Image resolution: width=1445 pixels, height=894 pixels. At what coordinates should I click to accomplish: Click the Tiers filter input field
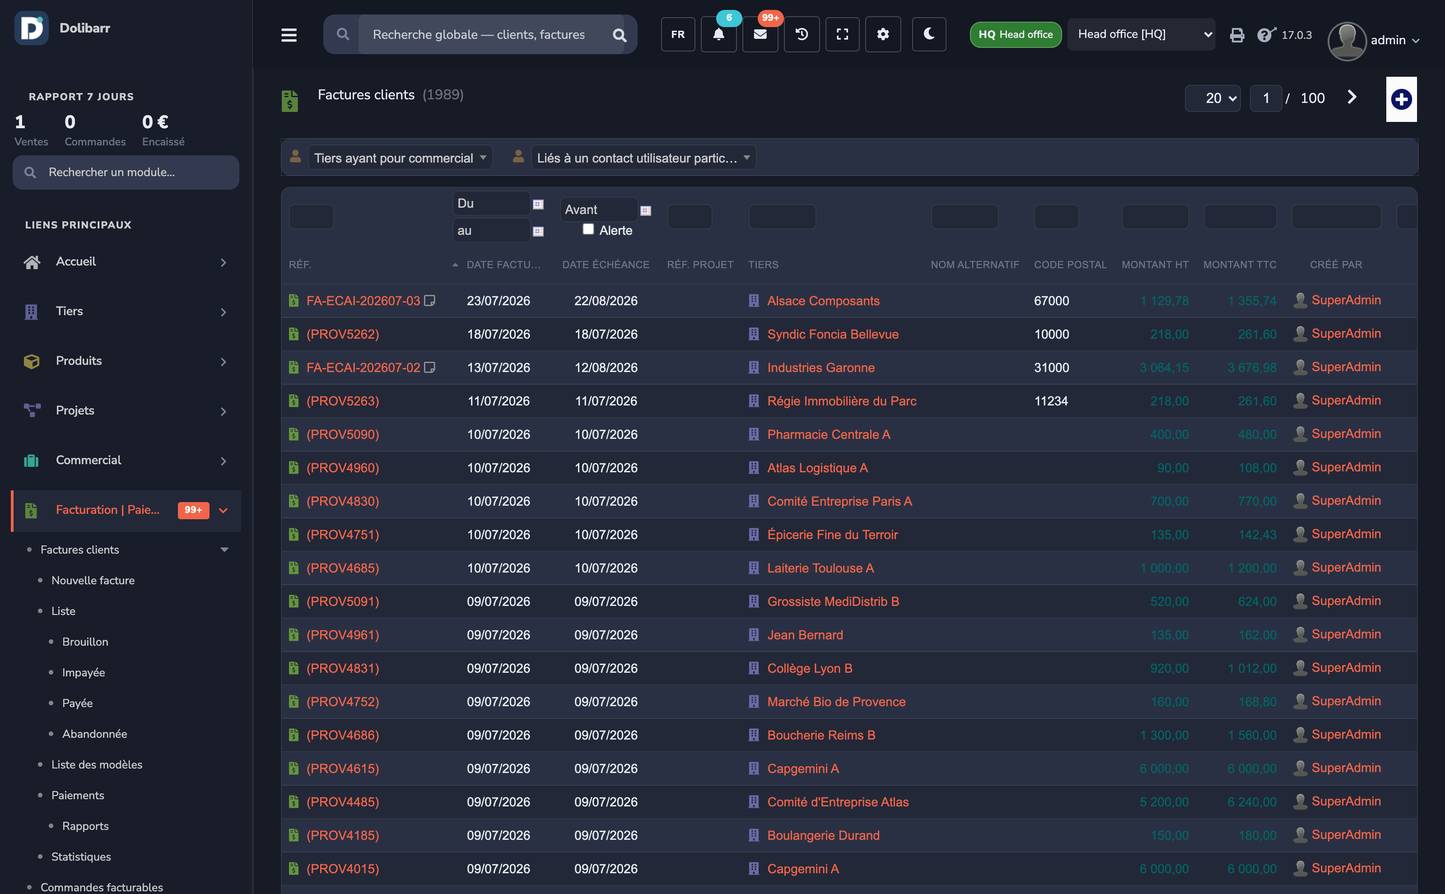[x=782, y=217]
